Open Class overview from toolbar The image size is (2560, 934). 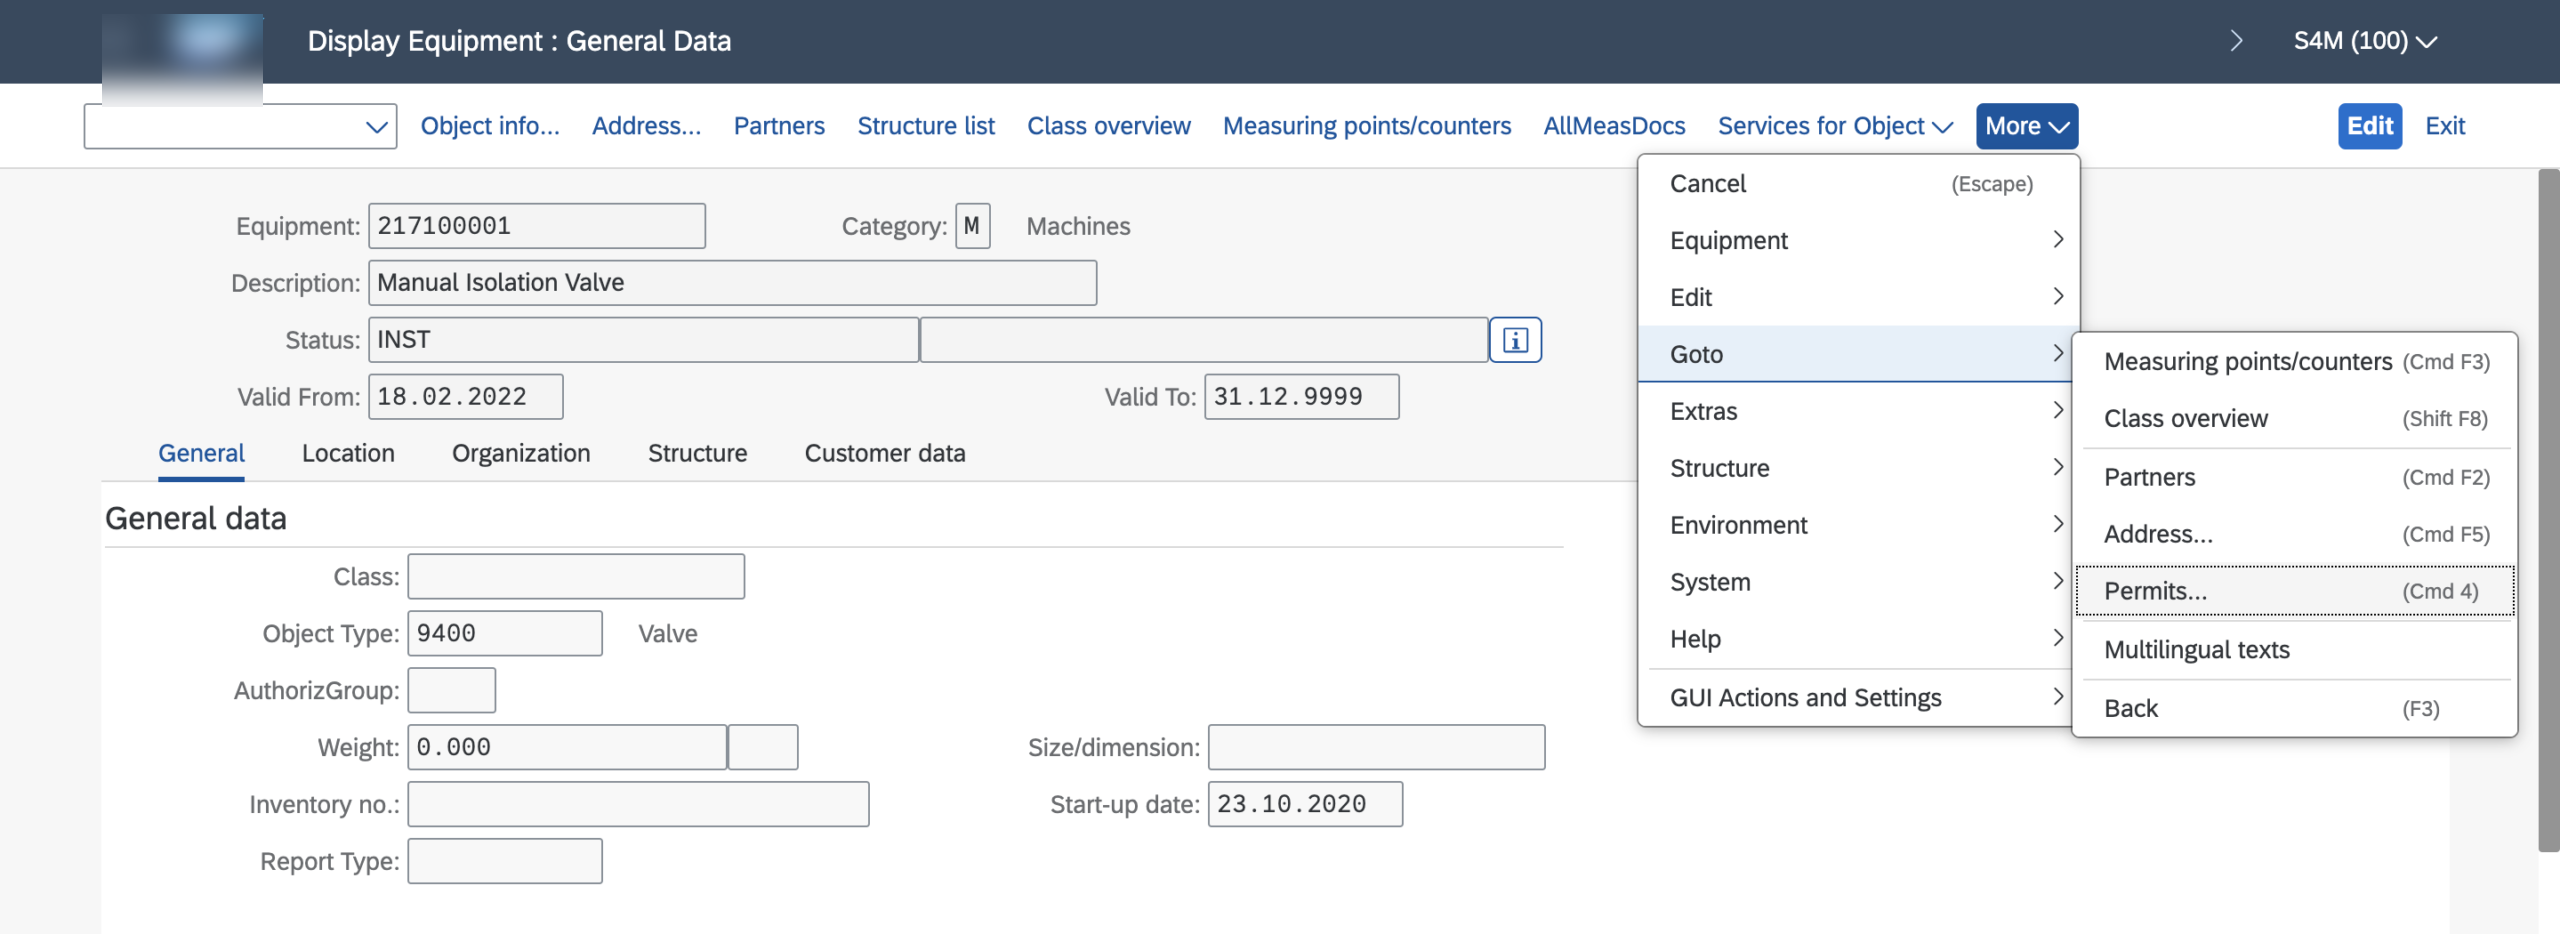click(x=1108, y=126)
